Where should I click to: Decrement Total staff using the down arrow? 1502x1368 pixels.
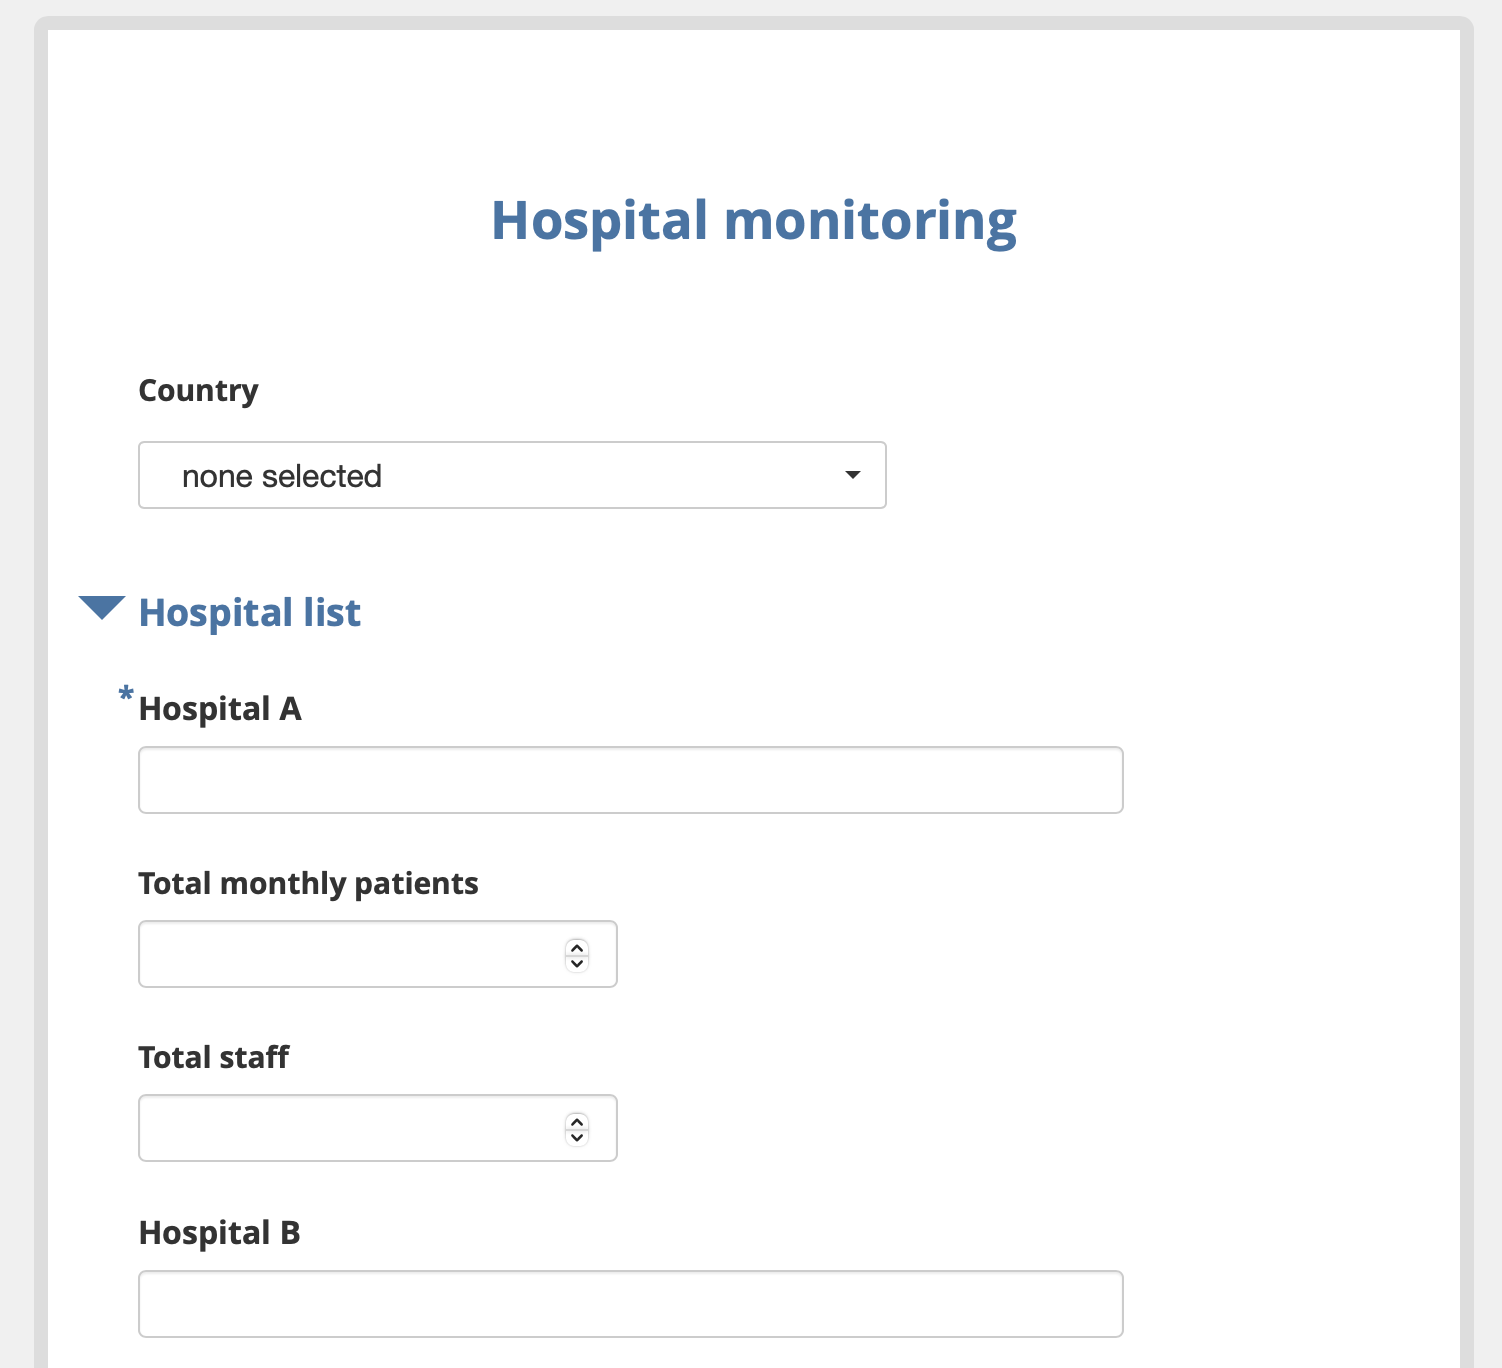pos(577,1137)
